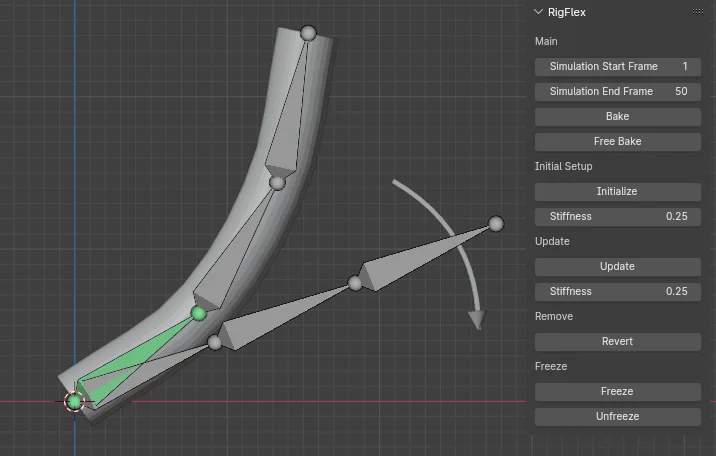Click the Unfreeze button
The height and width of the screenshot is (456, 716).
click(x=617, y=416)
